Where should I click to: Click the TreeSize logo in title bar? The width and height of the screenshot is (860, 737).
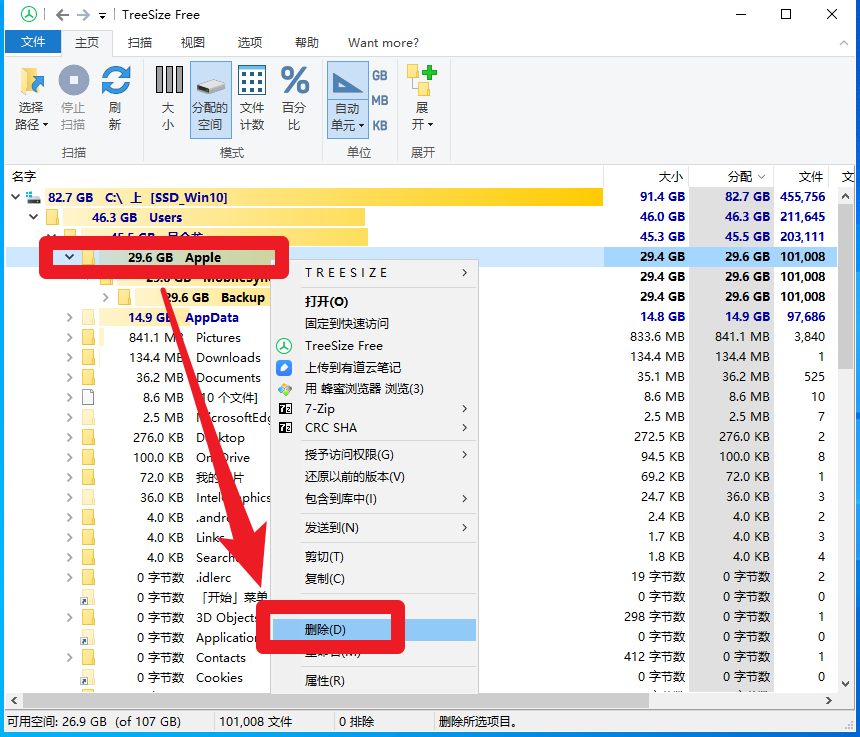click(29, 14)
